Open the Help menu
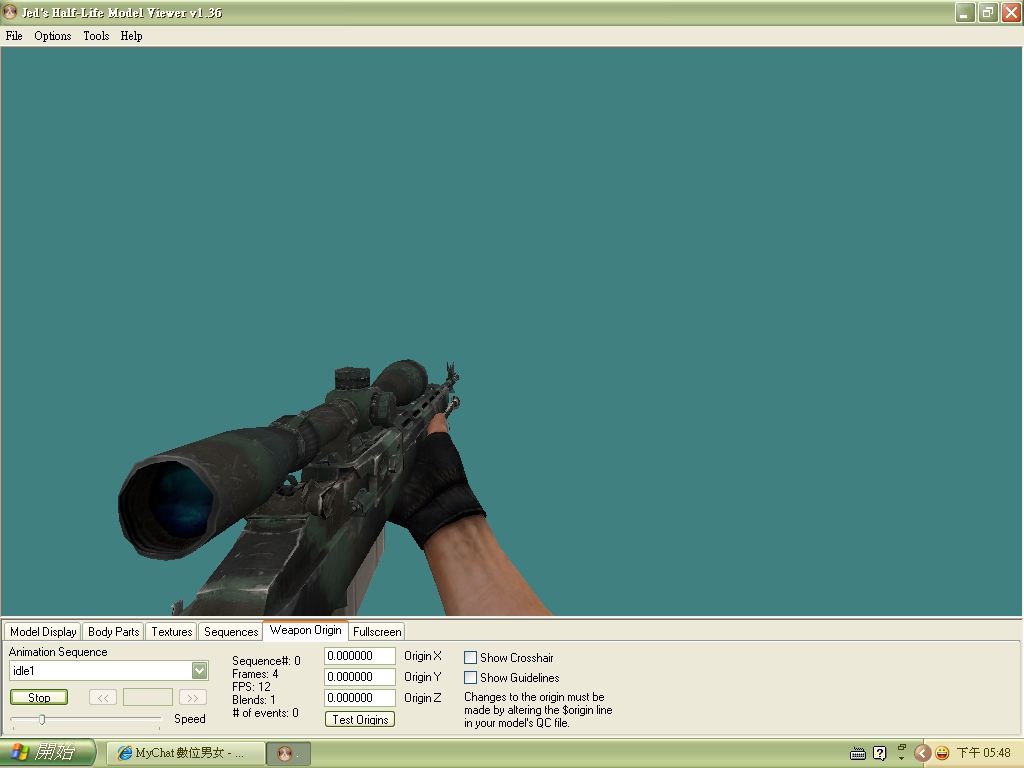The image size is (1024, 768). [x=131, y=36]
